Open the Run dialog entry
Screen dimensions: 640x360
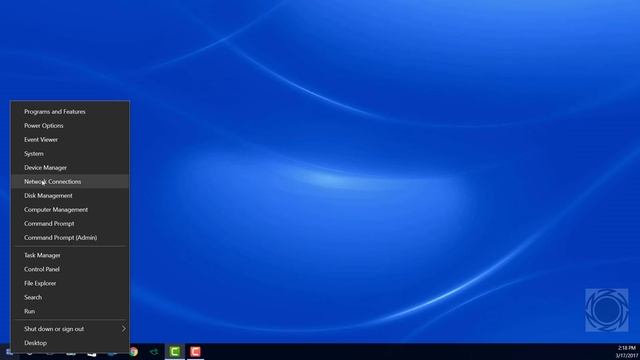click(70, 311)
